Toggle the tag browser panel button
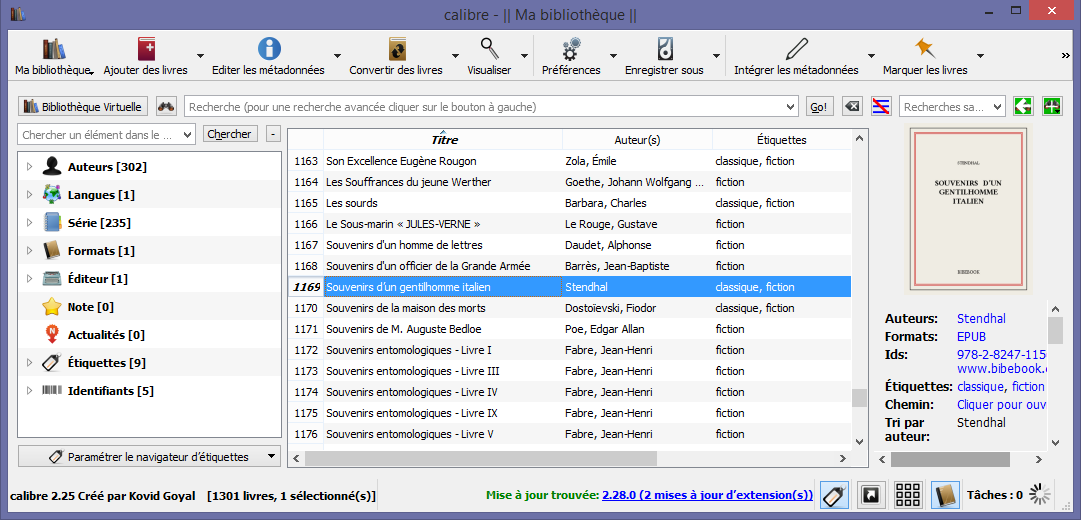1081x520 pixels. point(834,494)
